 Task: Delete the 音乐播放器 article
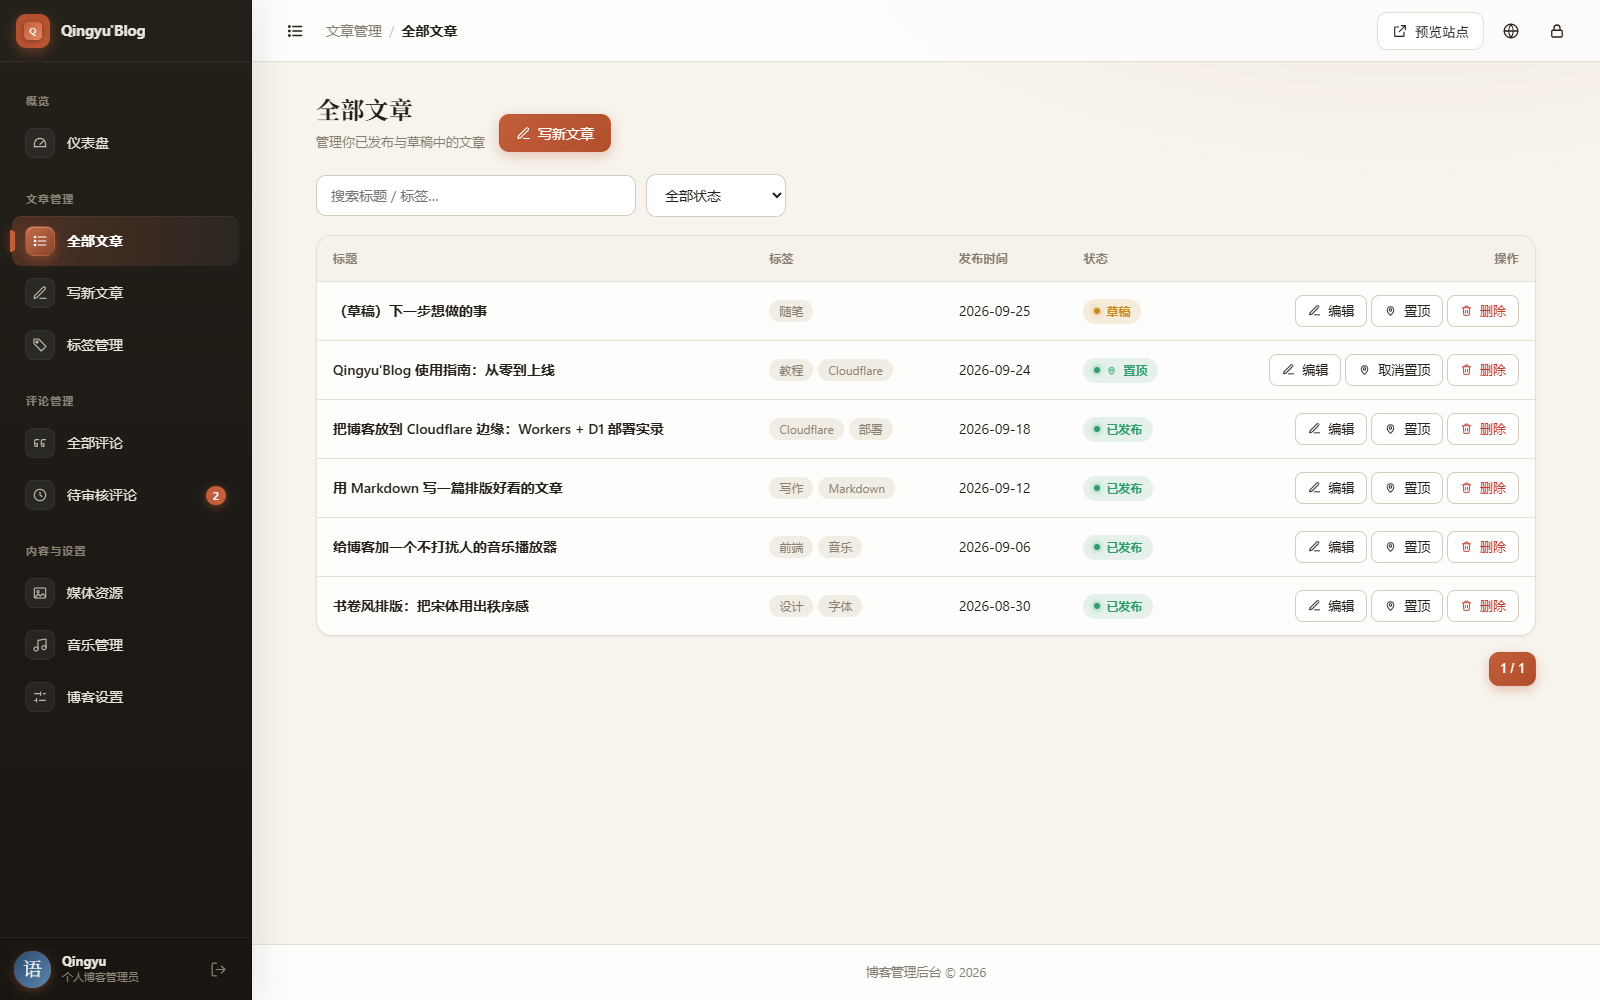[1483, 547]
